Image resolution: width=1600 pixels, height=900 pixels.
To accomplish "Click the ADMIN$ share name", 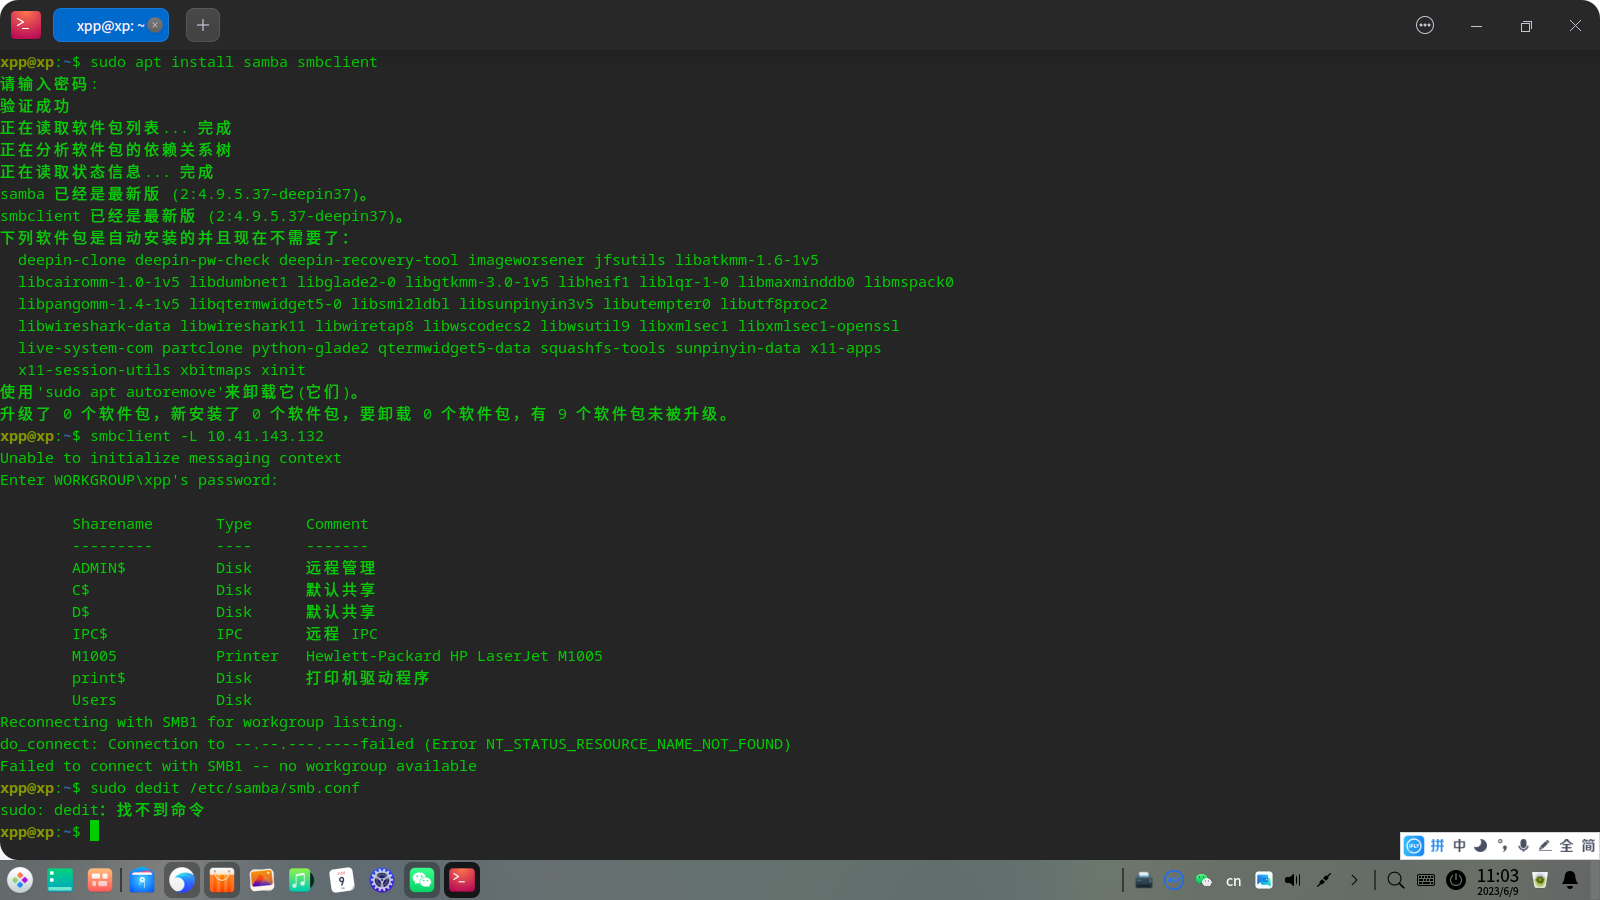I will click(99, 568).
